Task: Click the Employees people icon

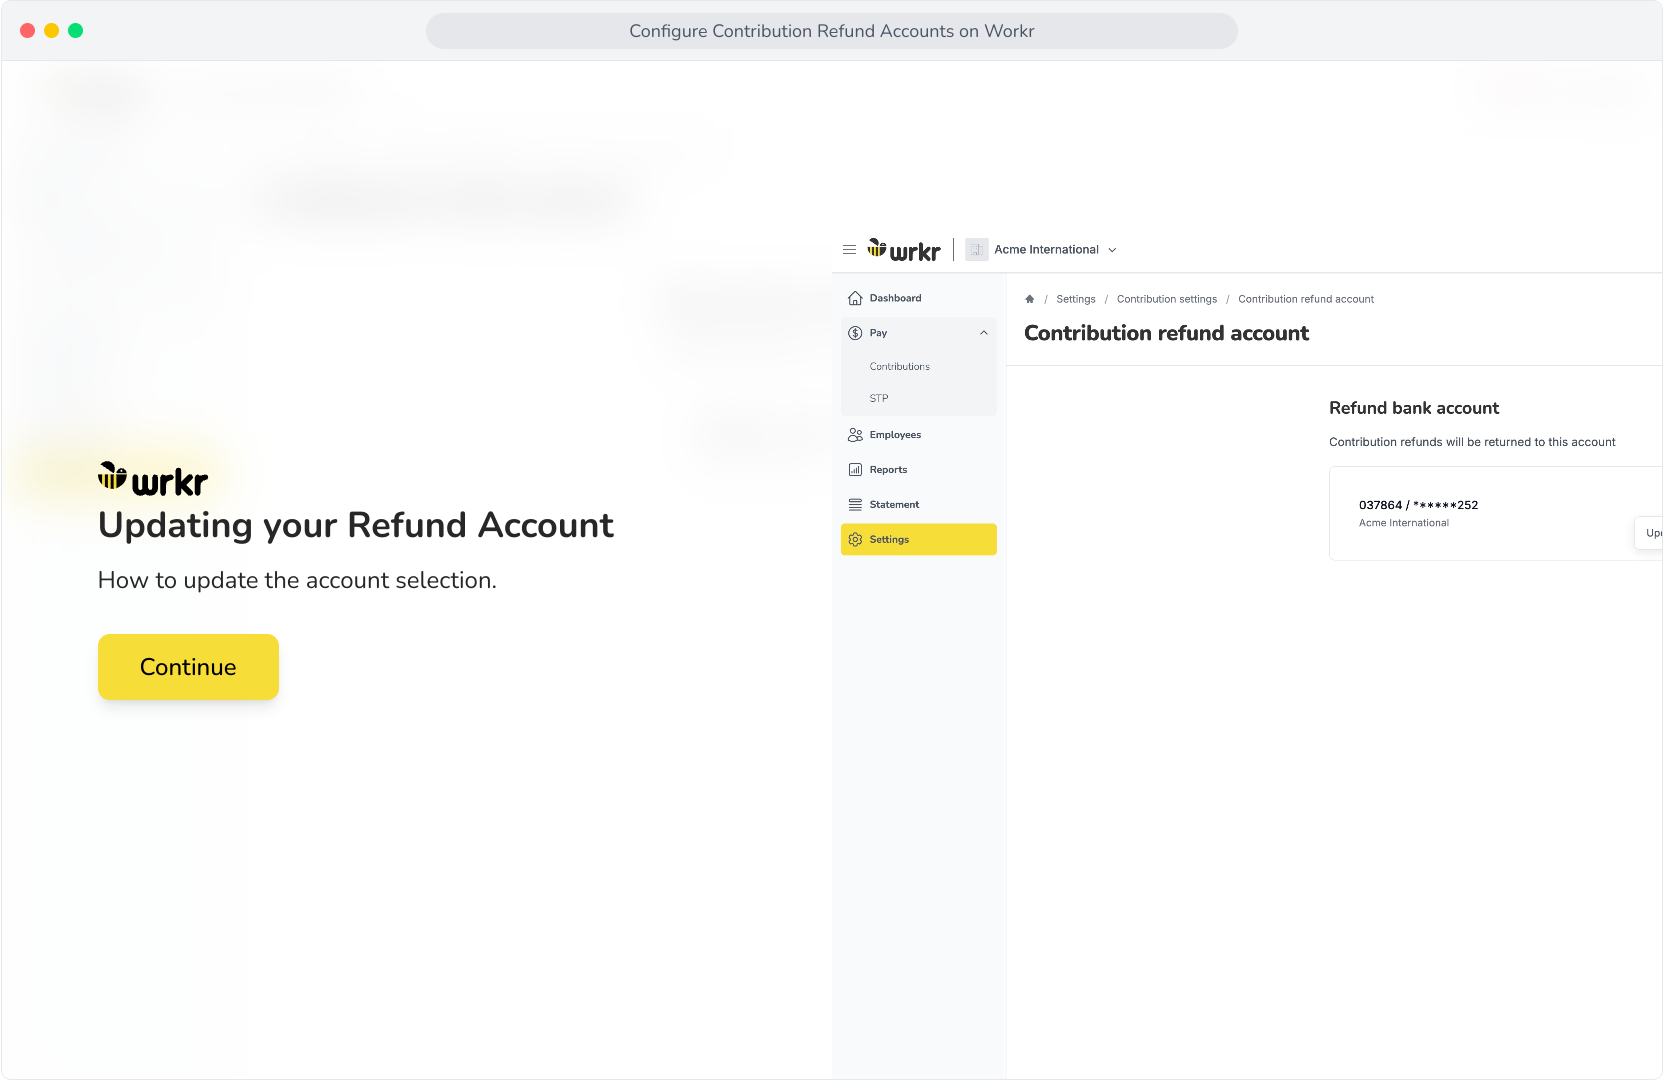Action: click(855, 435)
